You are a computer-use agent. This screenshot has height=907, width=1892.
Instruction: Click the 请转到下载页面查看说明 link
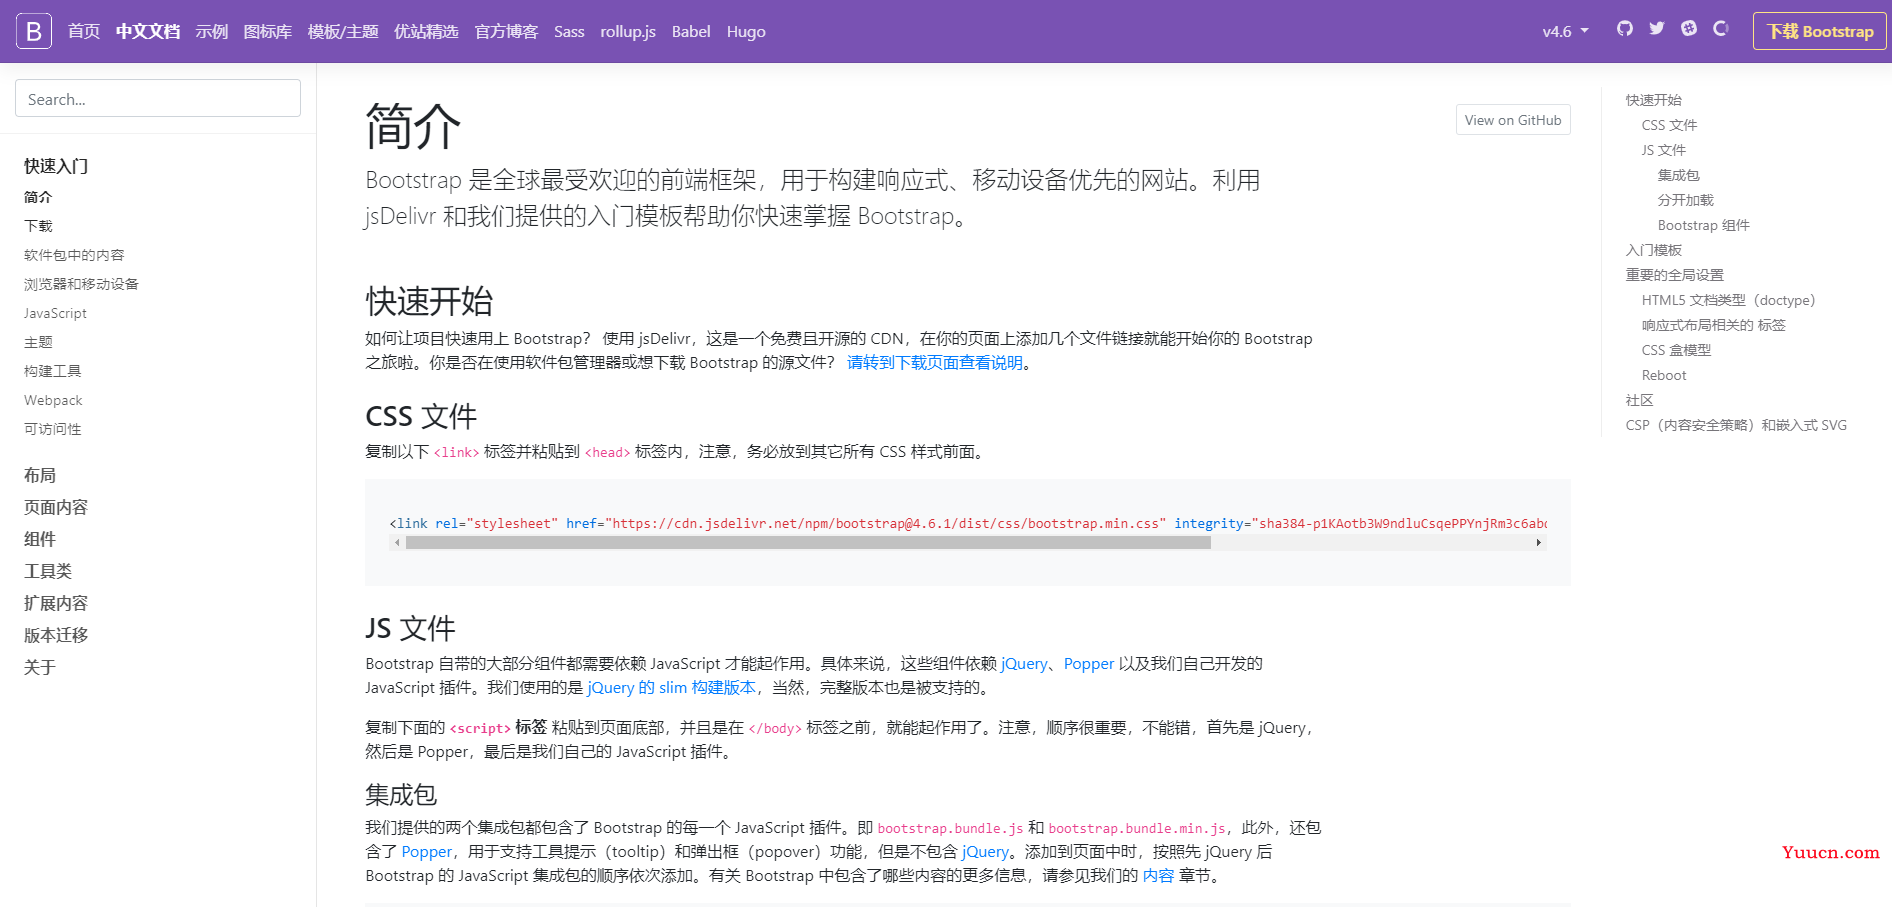tap(935, 362)
